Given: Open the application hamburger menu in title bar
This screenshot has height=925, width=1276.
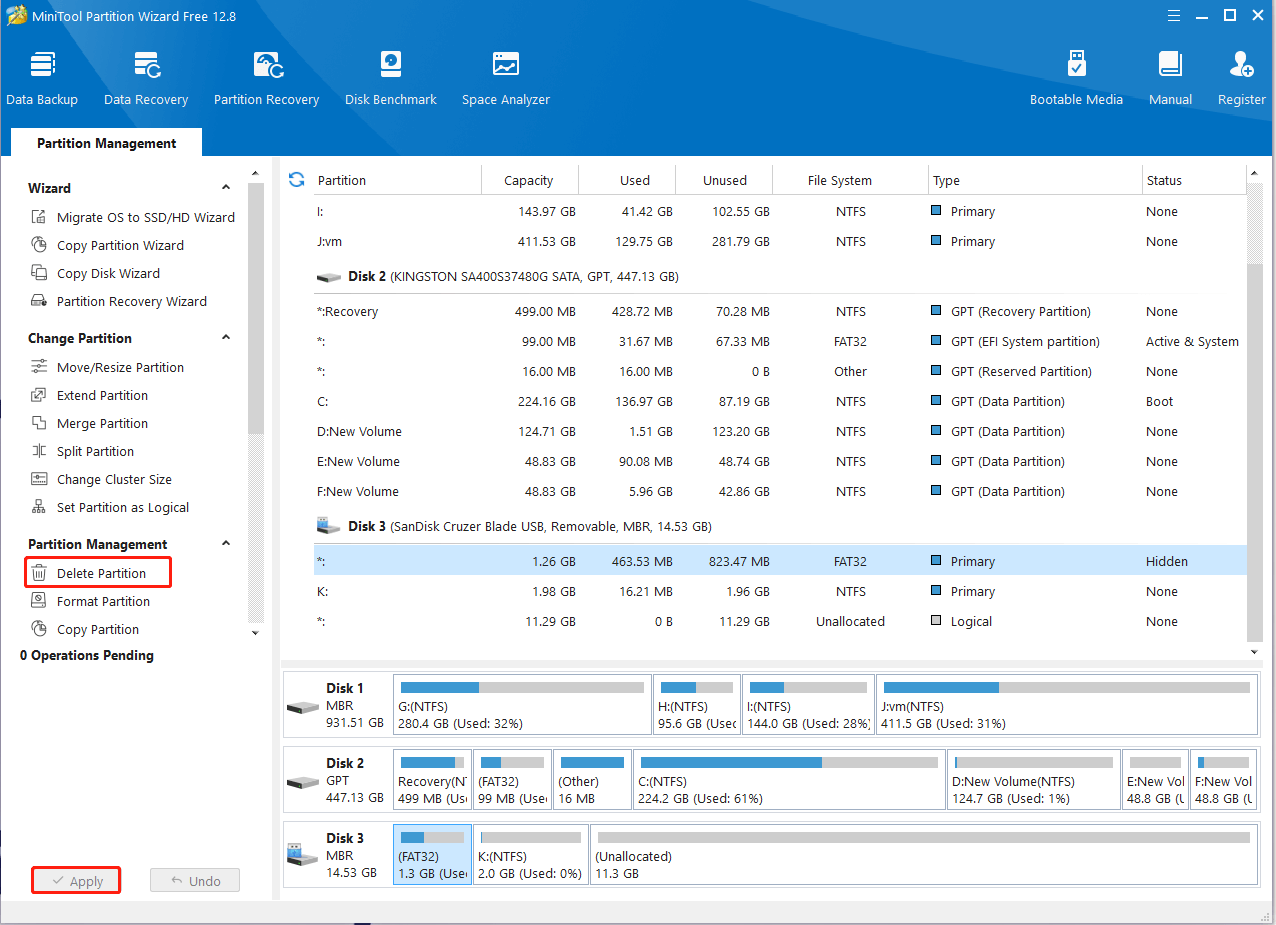Looking at the screenshot, I should point(1173,15).
